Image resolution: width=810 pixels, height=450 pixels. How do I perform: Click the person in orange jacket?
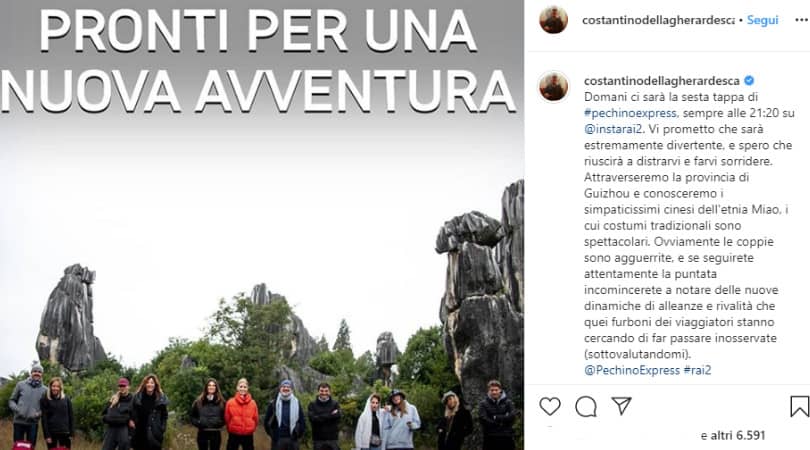pos(241,413)
